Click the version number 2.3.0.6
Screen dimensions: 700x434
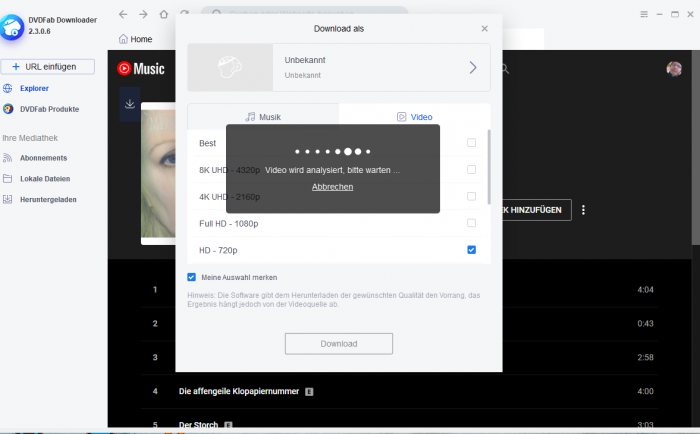pyautogui.click(x=39, y=31)
